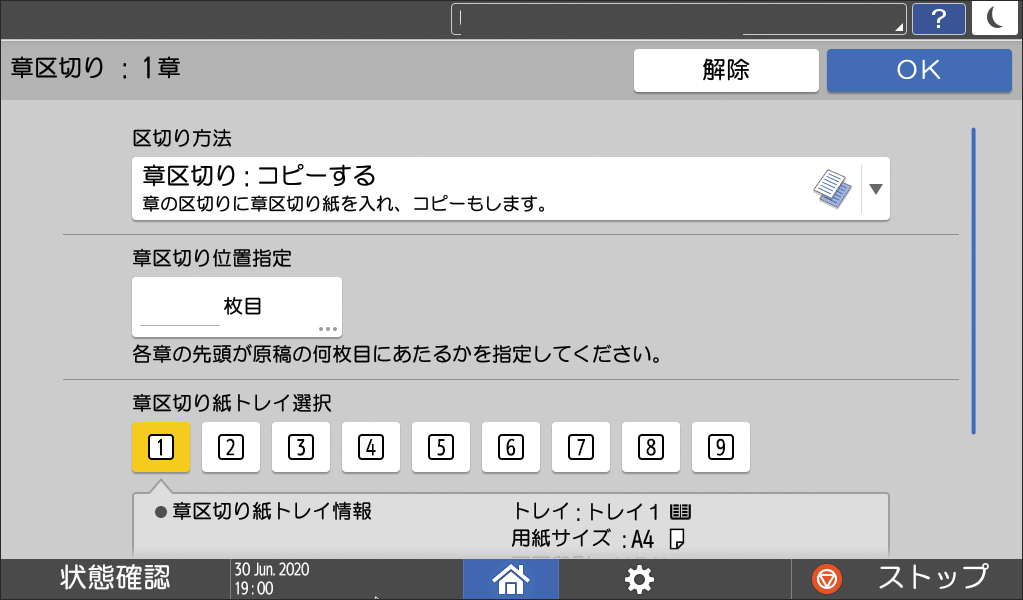Open help using the question mark icon

938,18
